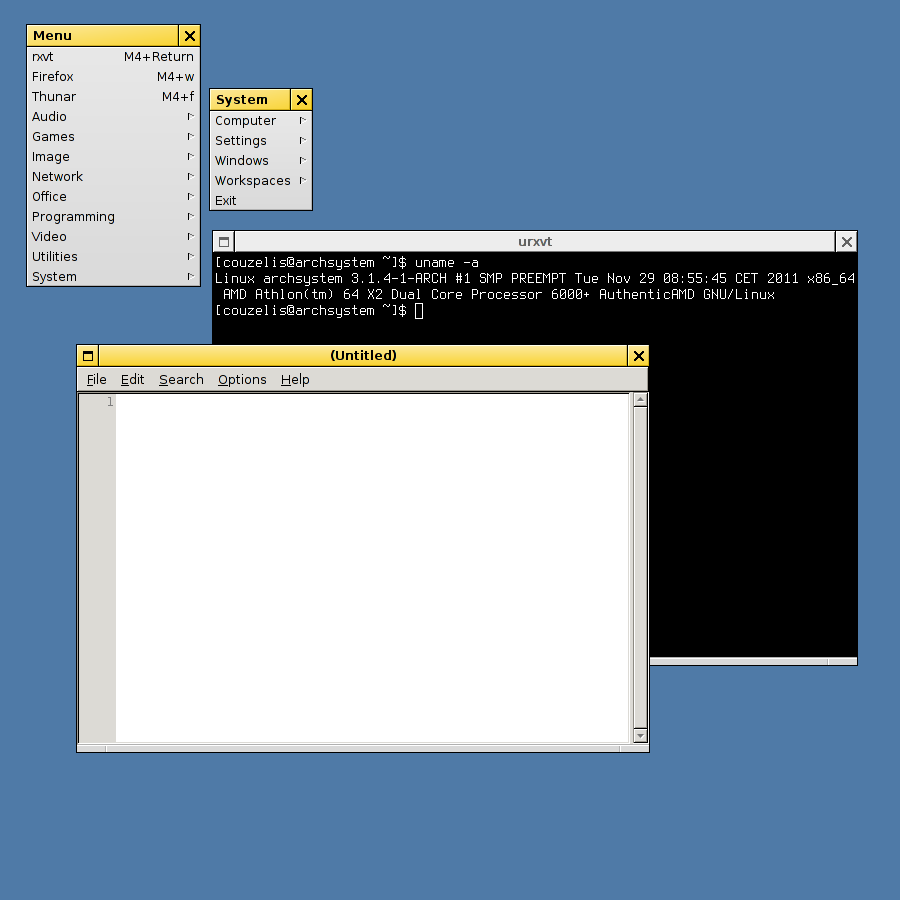The image size is (900, 900).
Task: Launch rxvt from the Menu
Action: click(113, 56)
